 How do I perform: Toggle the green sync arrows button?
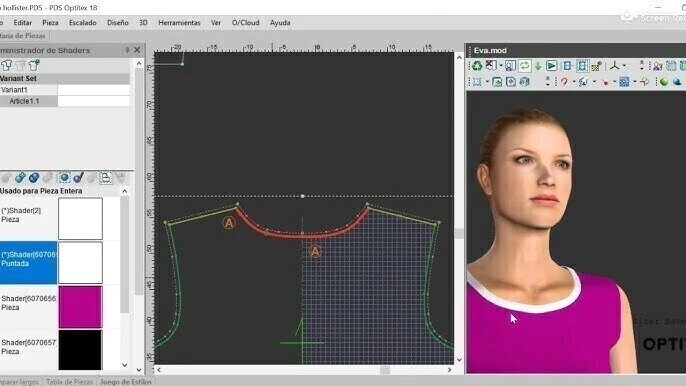[x=524, y=66]
